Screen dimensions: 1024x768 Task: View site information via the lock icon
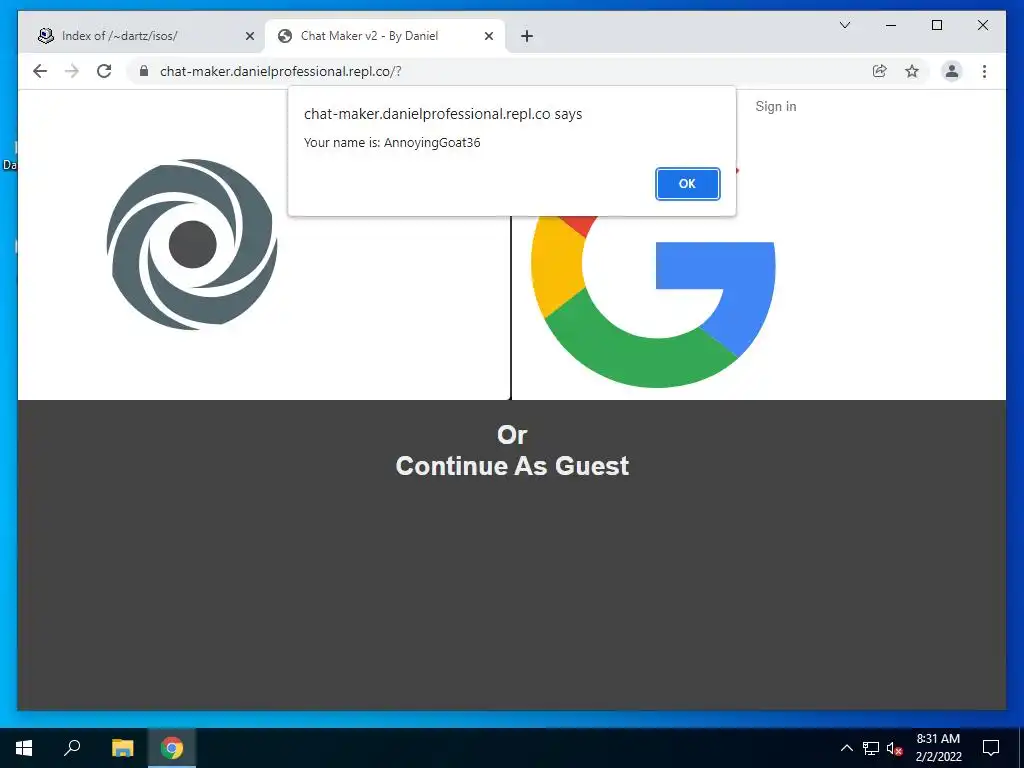(x=144, y=71)
